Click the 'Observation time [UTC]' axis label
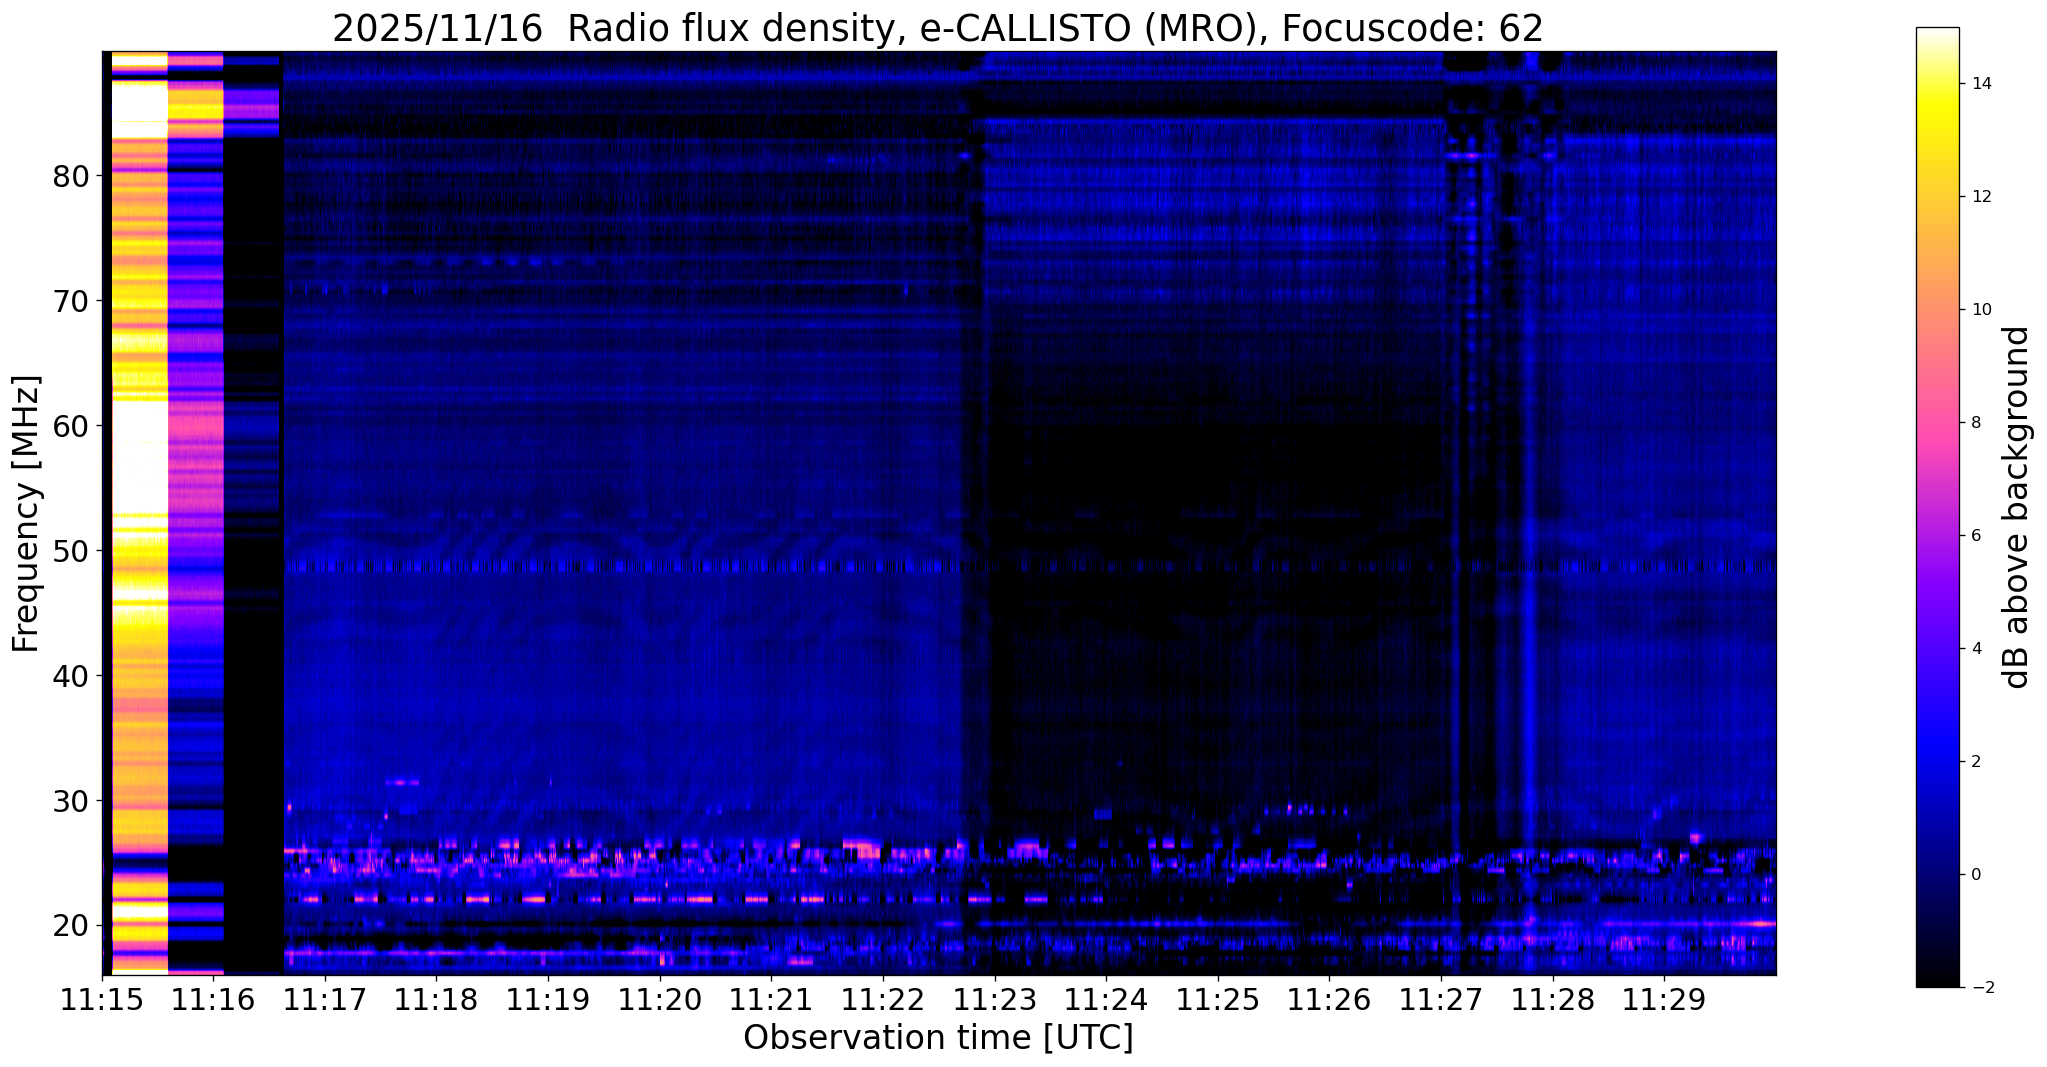 938,1038
